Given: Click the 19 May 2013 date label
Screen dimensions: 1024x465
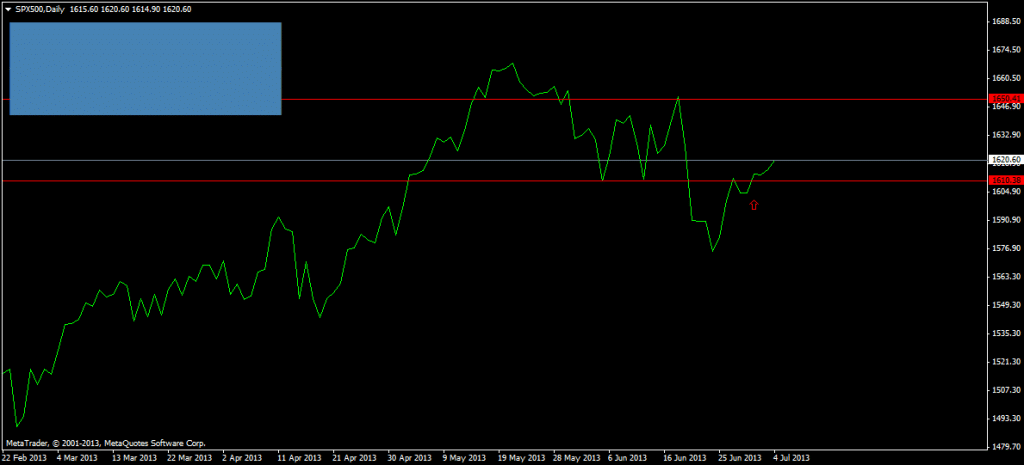Looking at the screenshot, I should (x=520, y=458).
